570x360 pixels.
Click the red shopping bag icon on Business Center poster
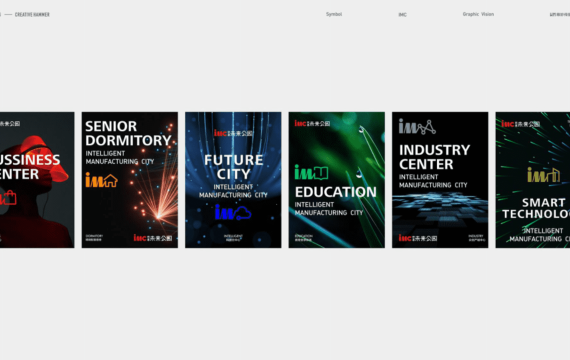point(8,198)
